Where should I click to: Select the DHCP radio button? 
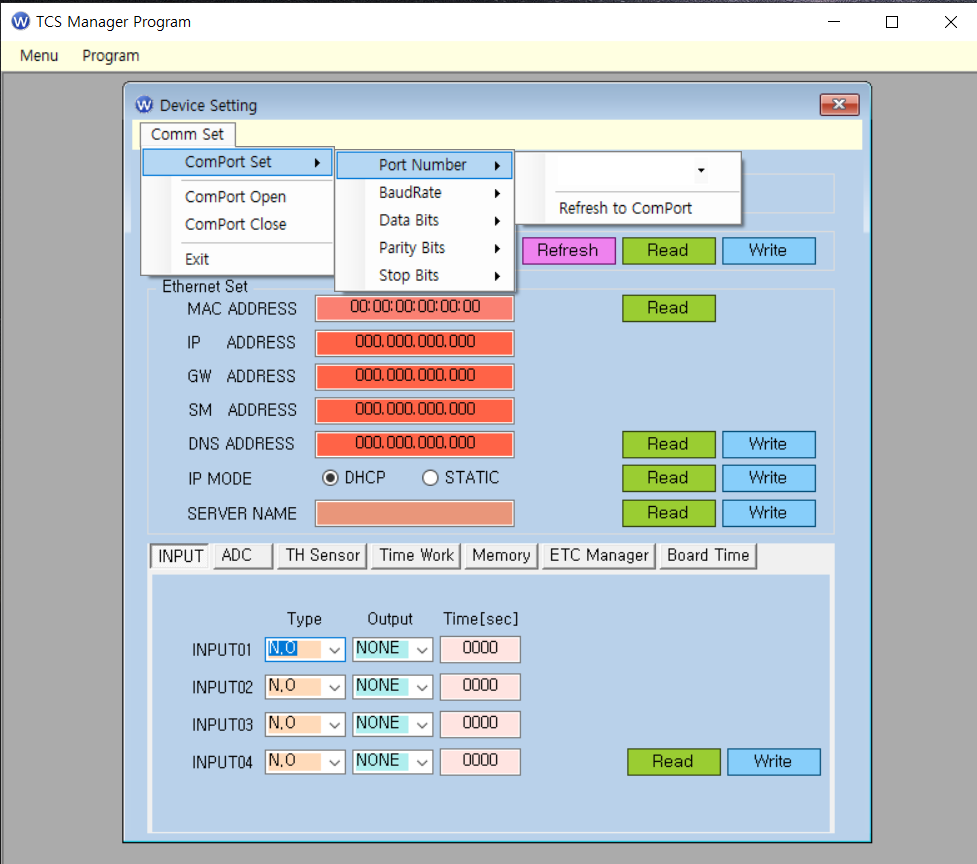click(330, 478)
